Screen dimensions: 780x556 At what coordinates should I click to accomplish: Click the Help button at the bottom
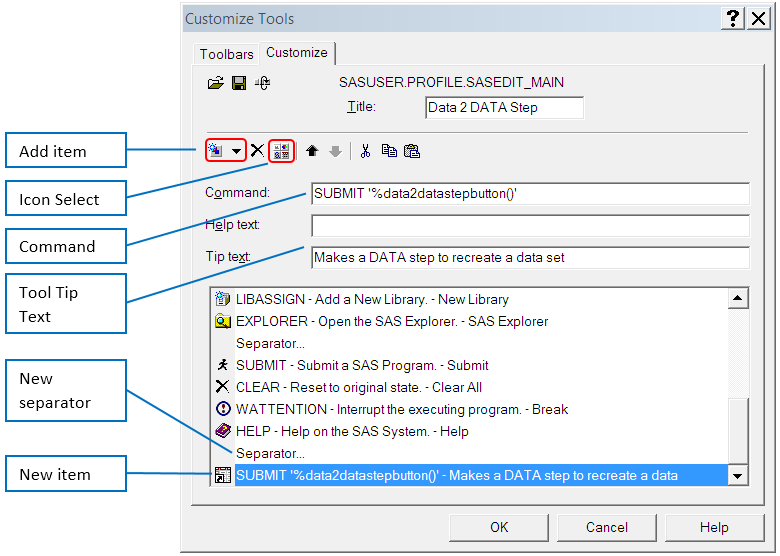[x=714, y=527]
